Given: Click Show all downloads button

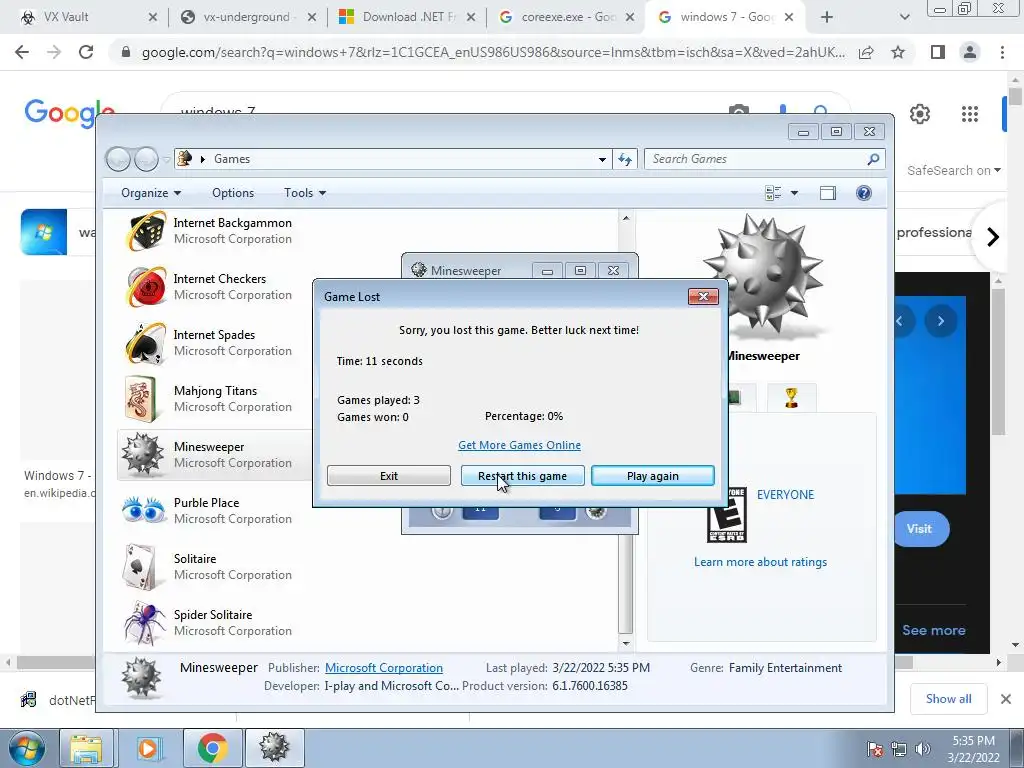Looking at the screenshot, I should click(948, 699).
